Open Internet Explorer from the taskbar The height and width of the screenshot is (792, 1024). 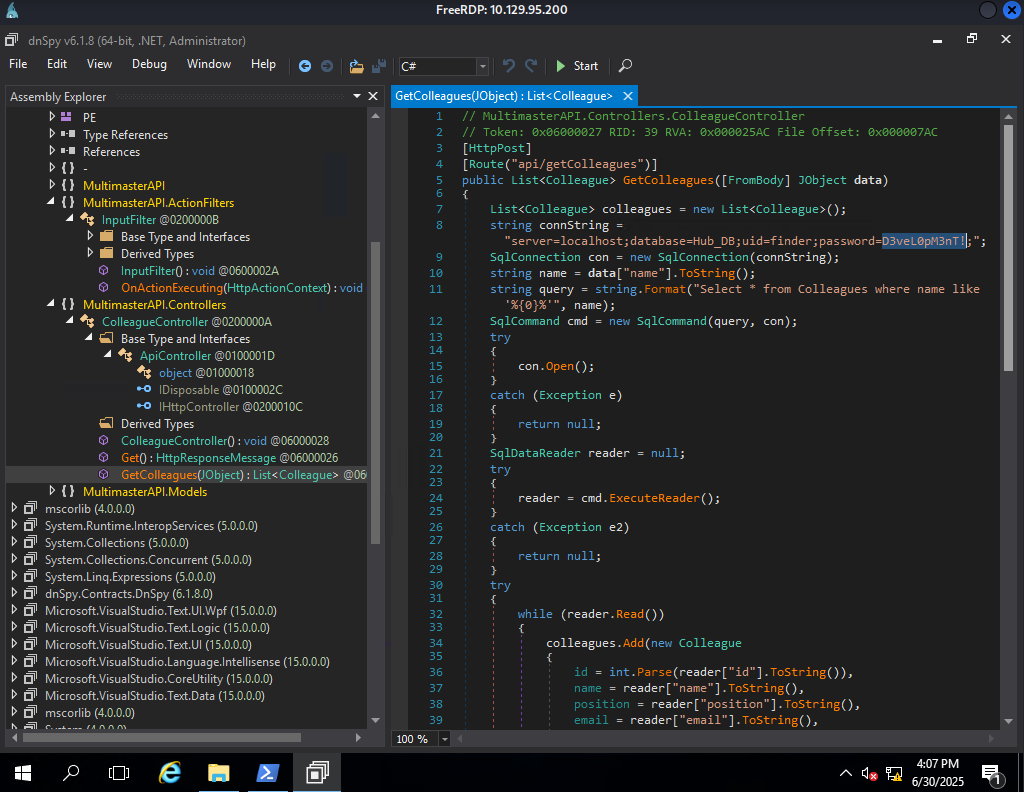click(170, 772)
